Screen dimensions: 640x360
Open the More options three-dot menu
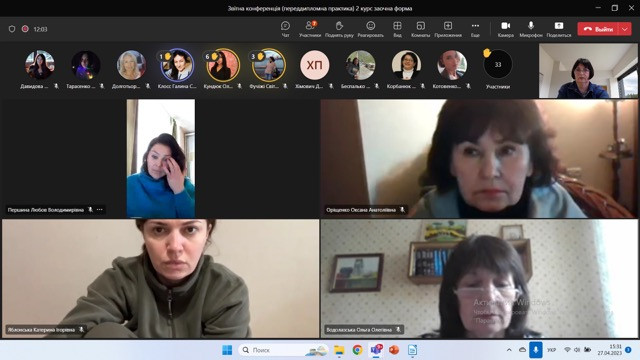tap(475, 26)
